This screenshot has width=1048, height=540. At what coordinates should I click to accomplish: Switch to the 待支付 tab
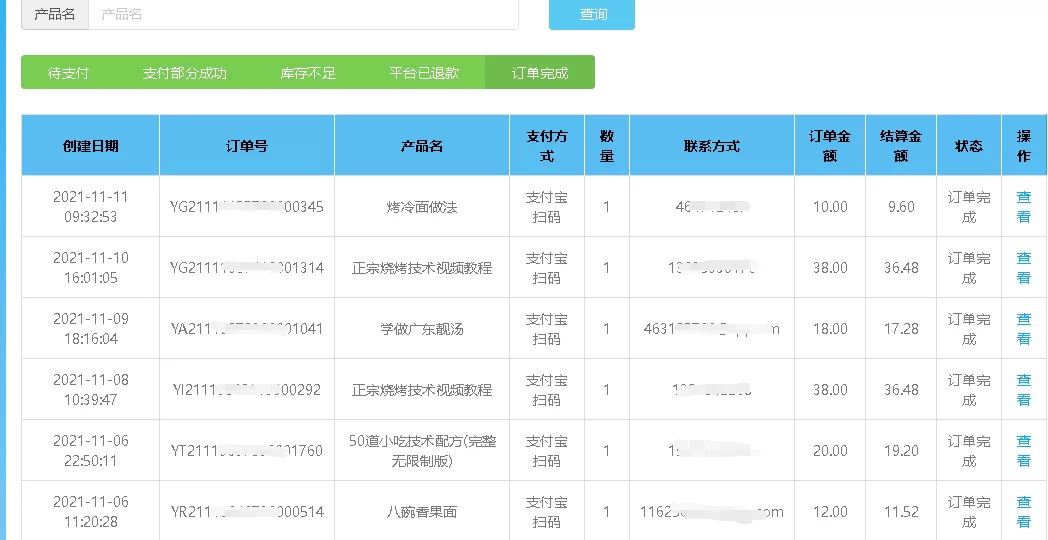pyautogui.click(x=68, y=73)
